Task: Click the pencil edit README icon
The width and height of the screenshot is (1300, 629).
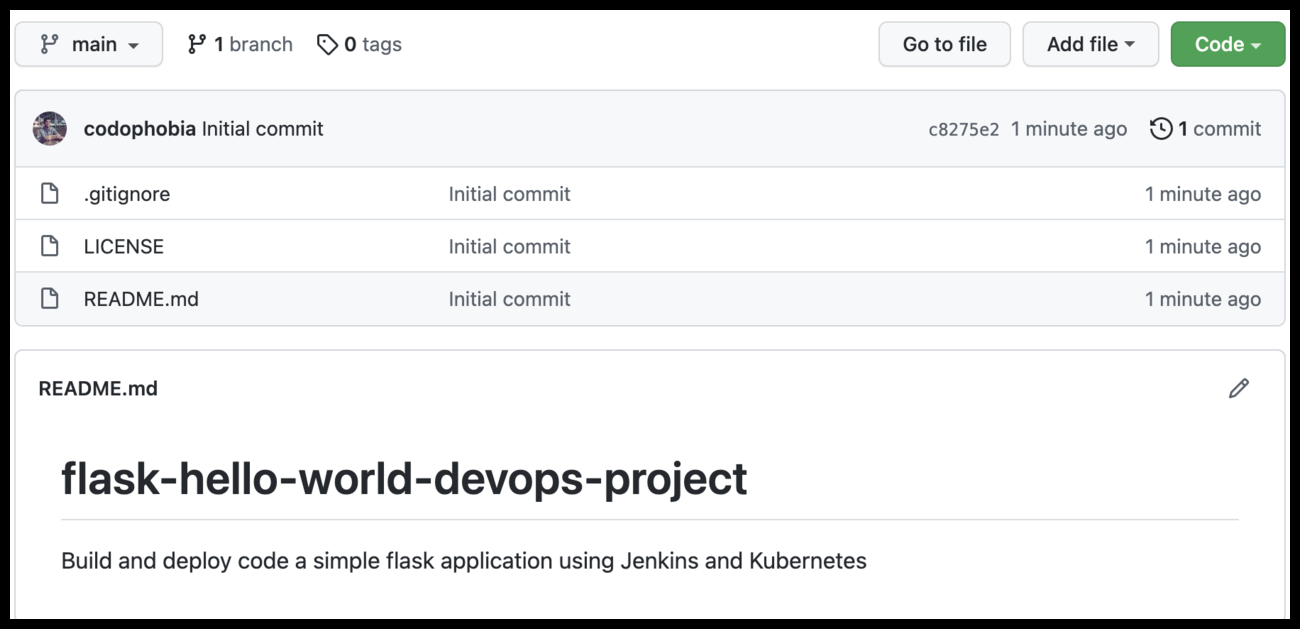Action: (1239, 389)
